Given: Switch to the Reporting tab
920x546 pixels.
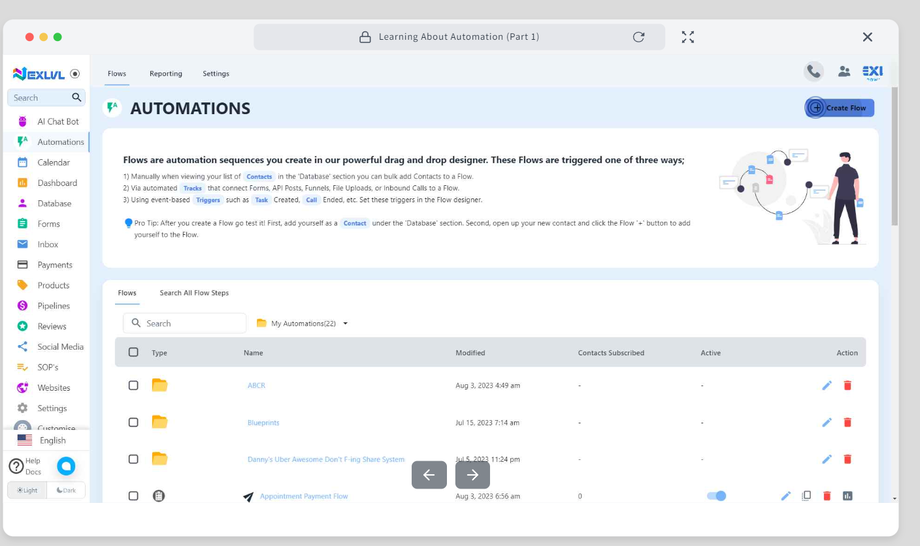Looking at the screenshot, I should pos(166,73).
